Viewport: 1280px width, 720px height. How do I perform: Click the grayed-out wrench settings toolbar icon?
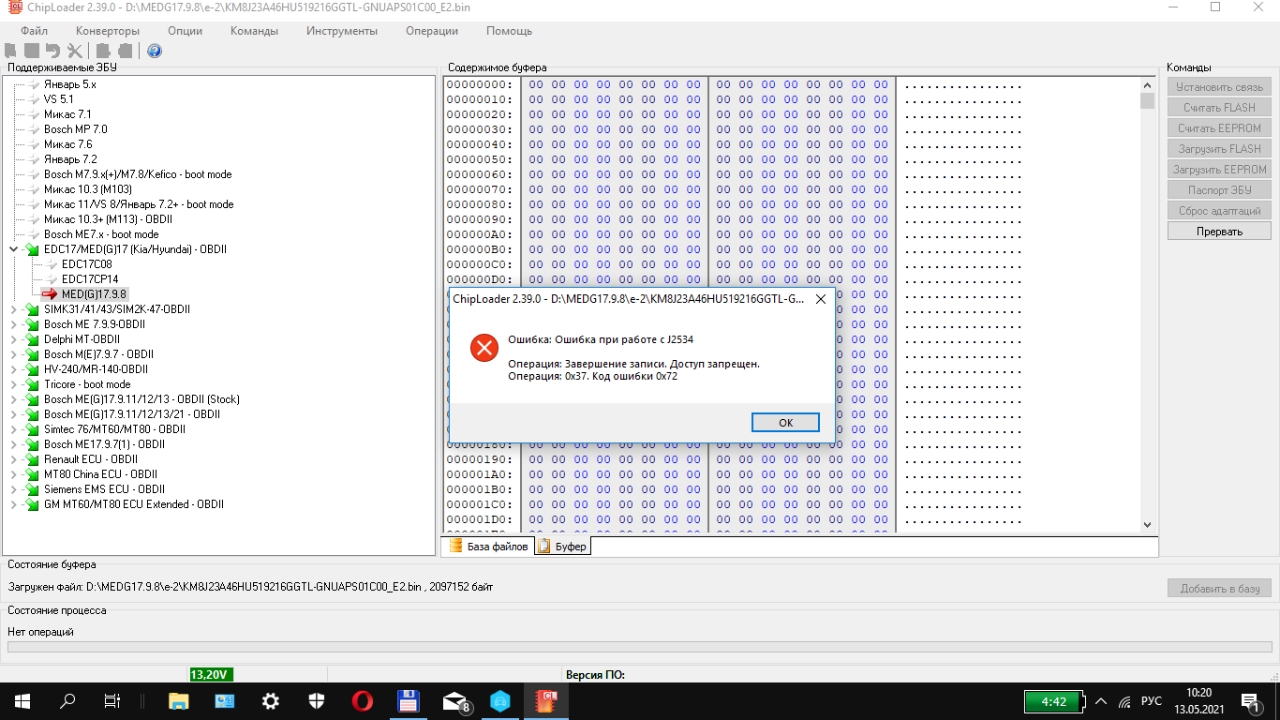(x=75, y=51)
